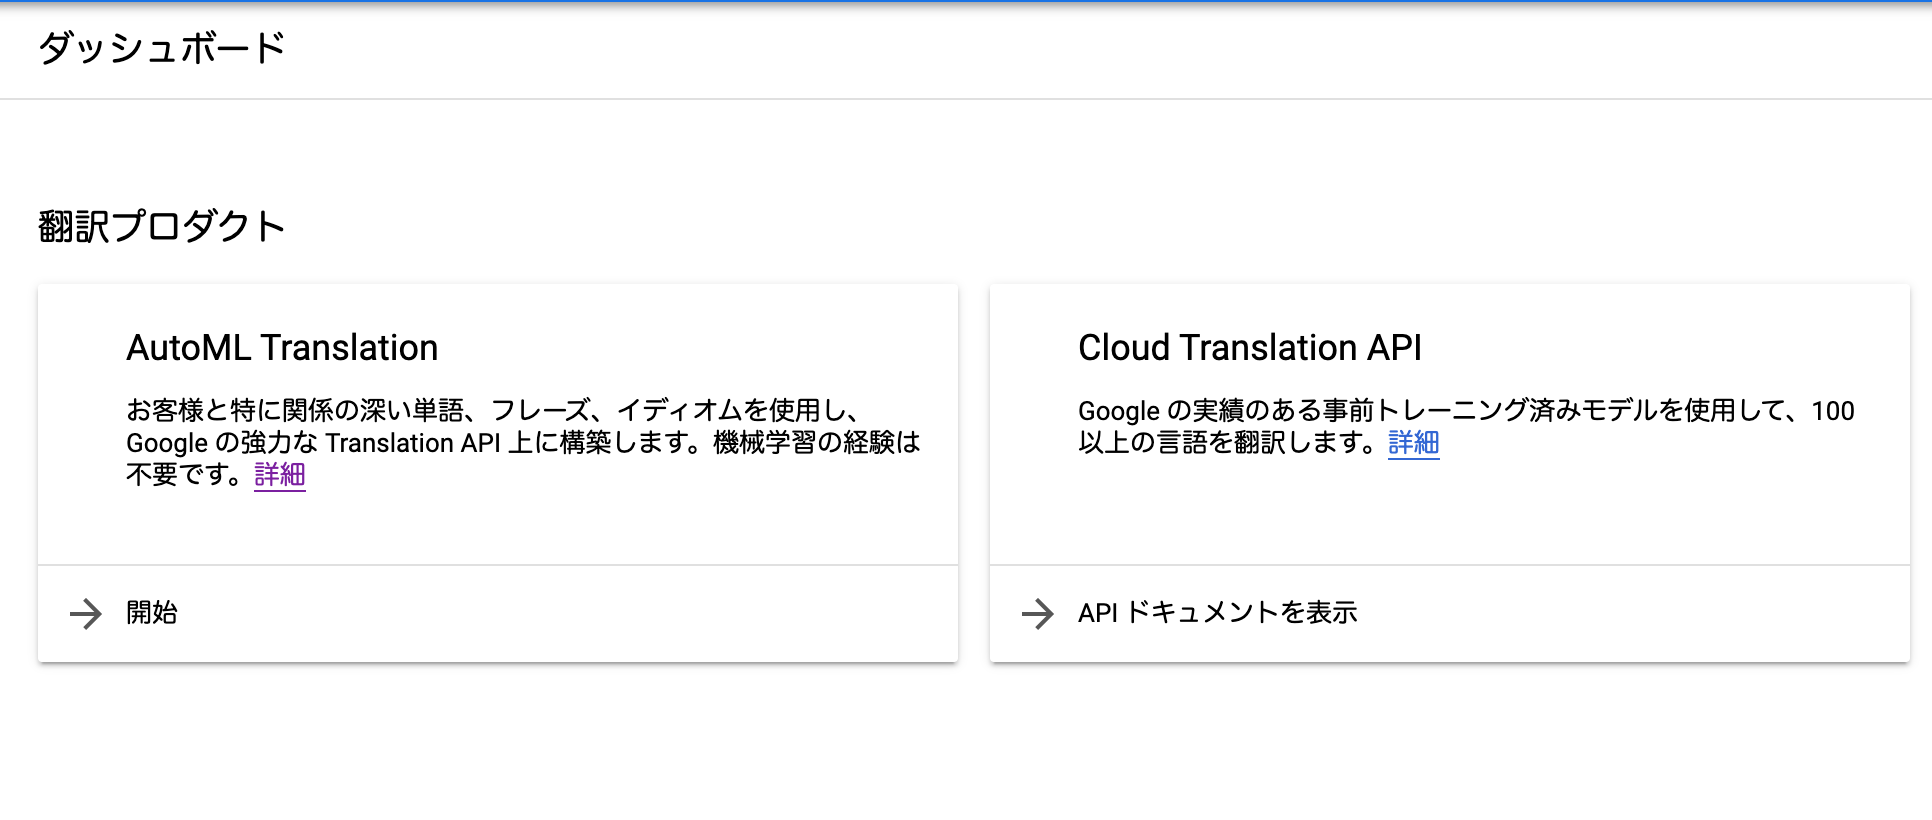Open API ドキュメントを表示 in the Cloud Translation card

(x=1450, y=613)
